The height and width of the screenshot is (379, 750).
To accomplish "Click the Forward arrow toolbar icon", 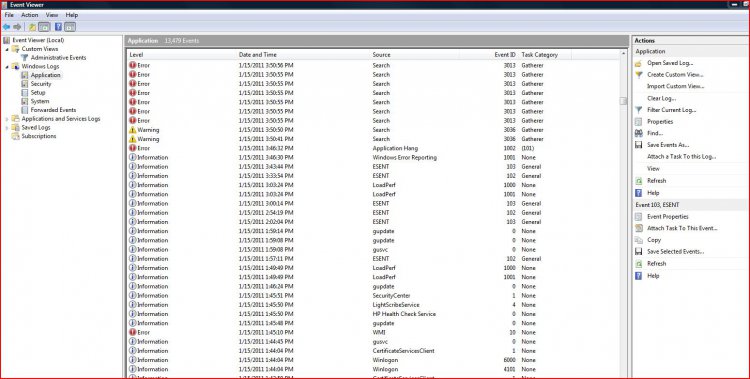I will (18, 27).
